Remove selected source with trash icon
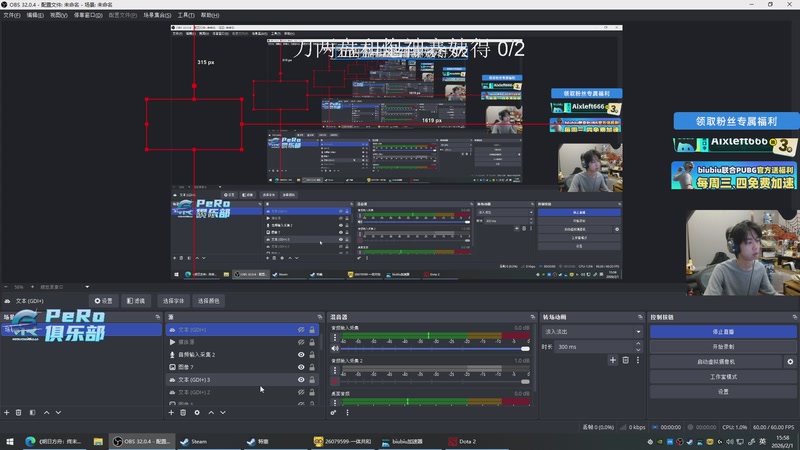800x450 pixels. [x=183, y=412]
